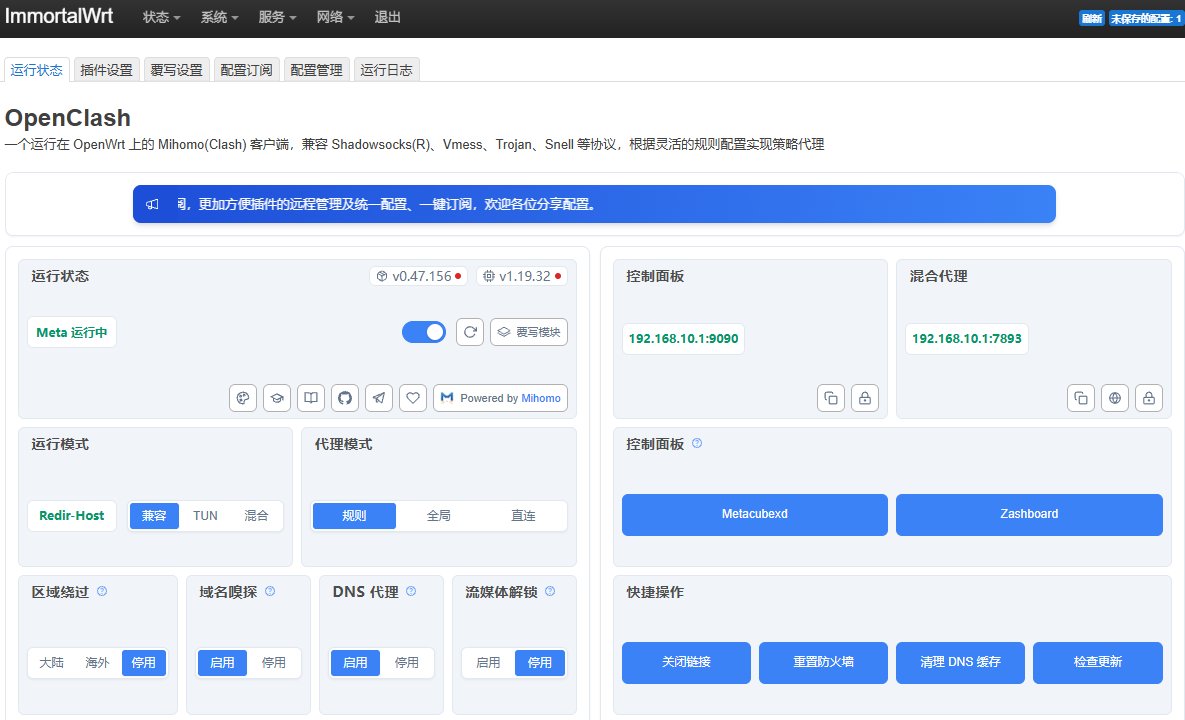Select 全局 proxy mode
The height and width of the screenshot is (720, 1185).
[438, 515]
